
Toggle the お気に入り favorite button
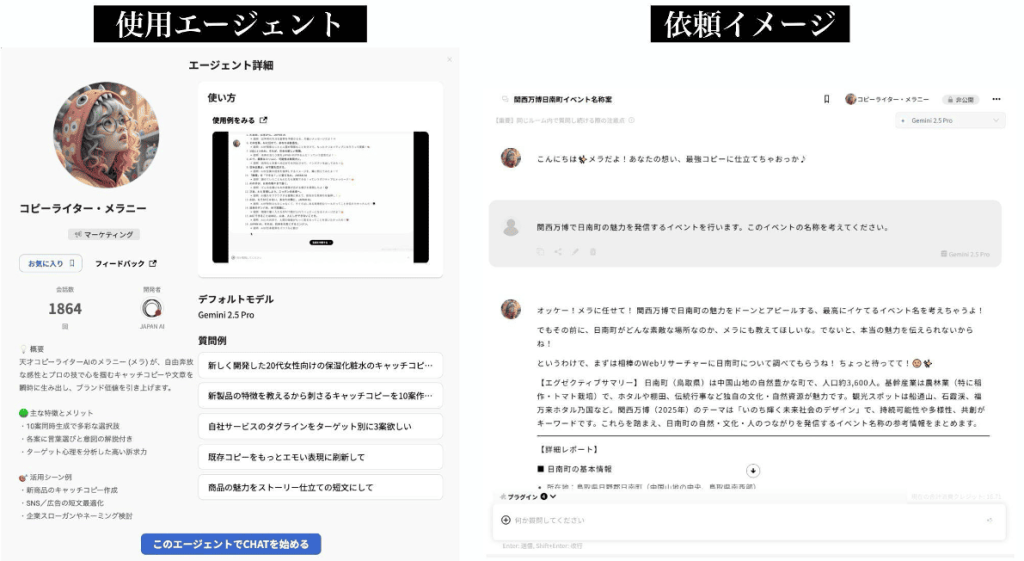[50, 263]
